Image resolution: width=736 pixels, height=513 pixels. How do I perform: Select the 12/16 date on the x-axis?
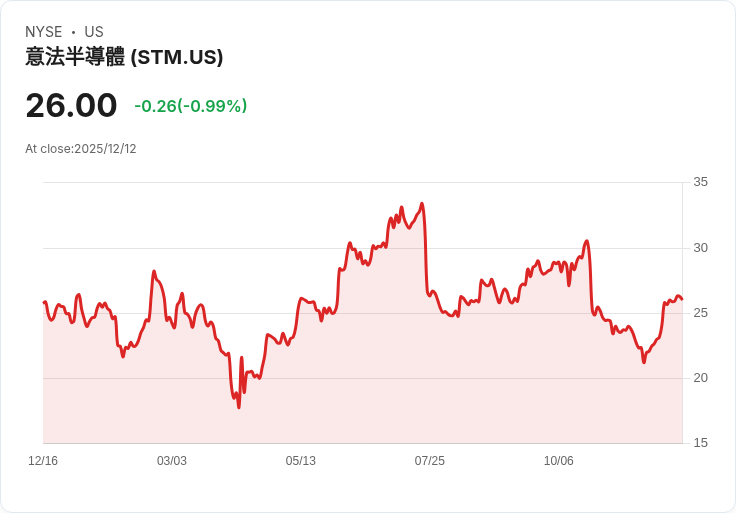click(x=43, y=461)
